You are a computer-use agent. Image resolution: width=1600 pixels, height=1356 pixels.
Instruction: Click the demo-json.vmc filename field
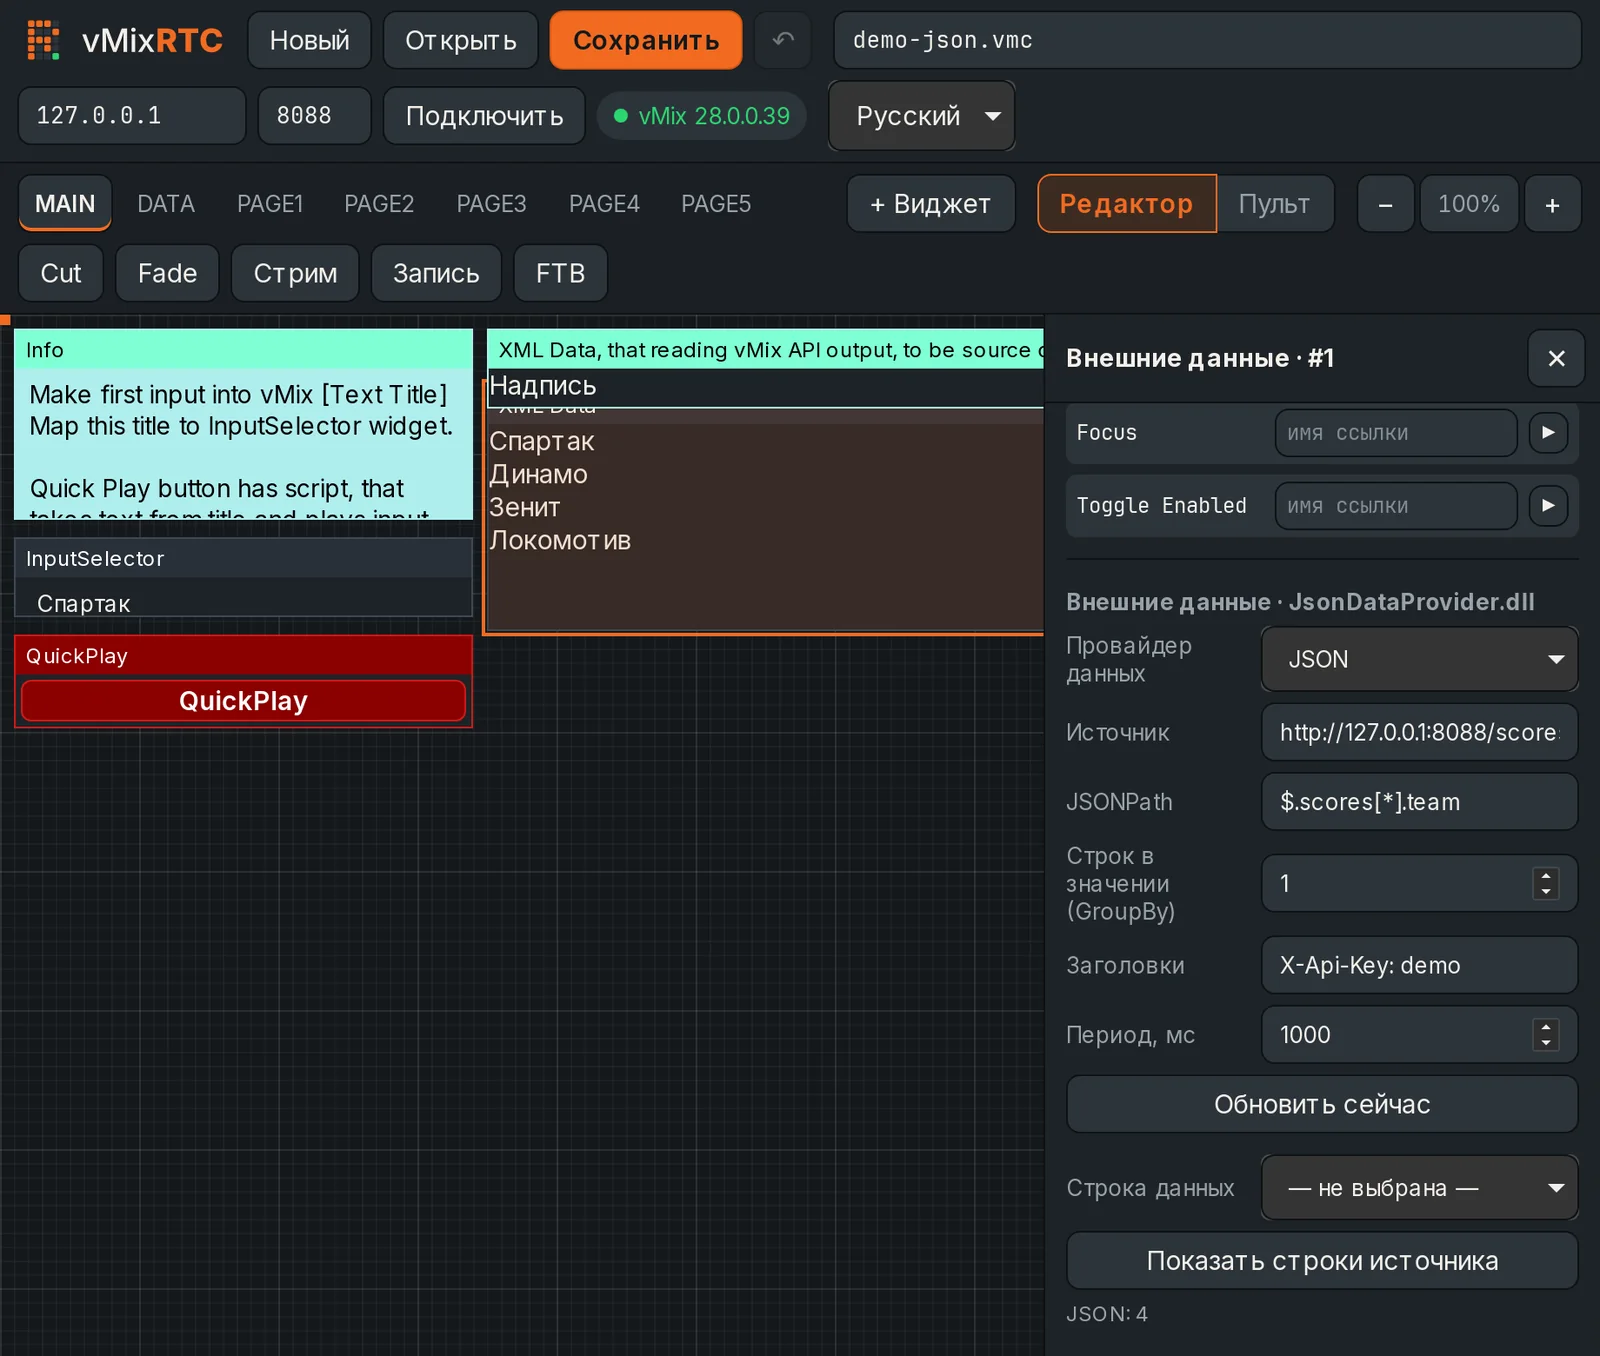click(1207, 40)
